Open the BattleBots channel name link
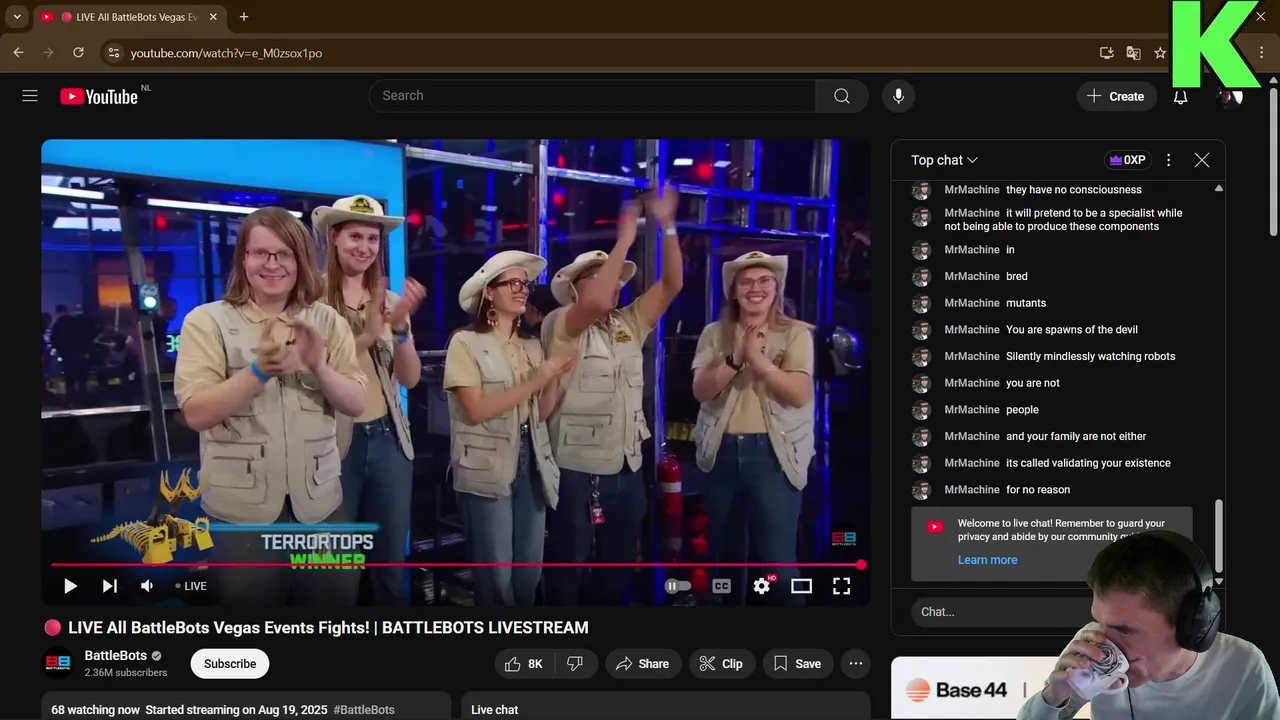Screen dimensions: 1280x720 pos(115,656)
